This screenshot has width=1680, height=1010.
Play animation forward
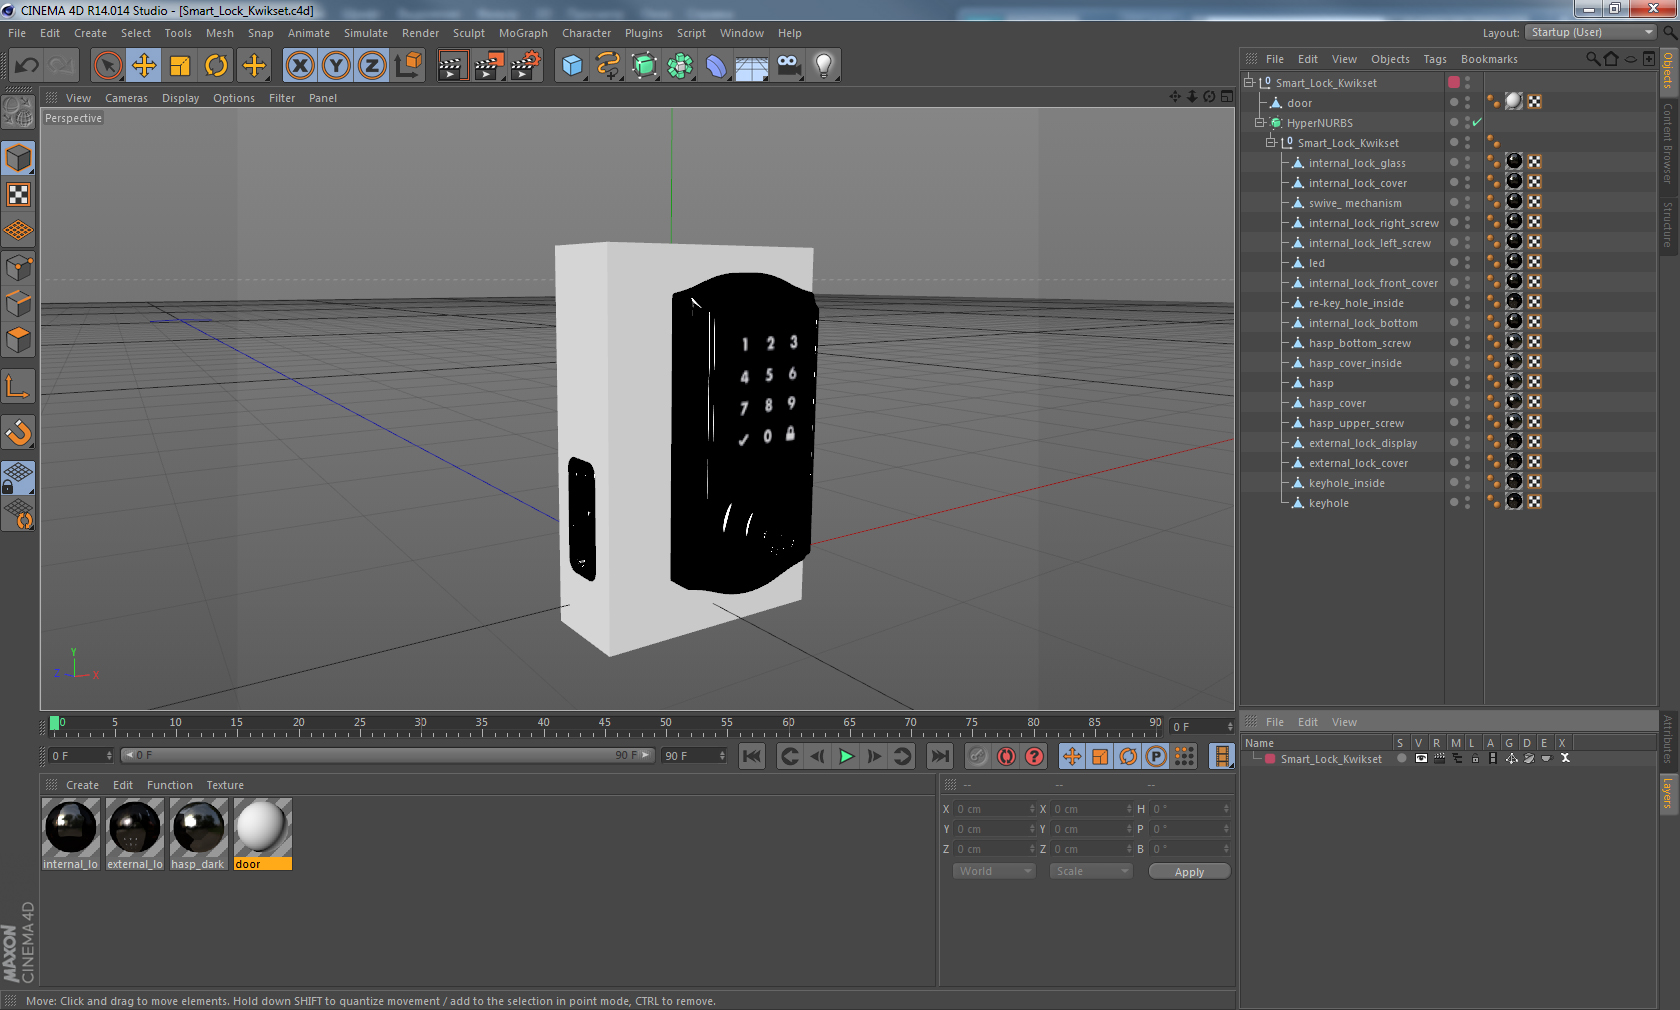pos(846,756)
